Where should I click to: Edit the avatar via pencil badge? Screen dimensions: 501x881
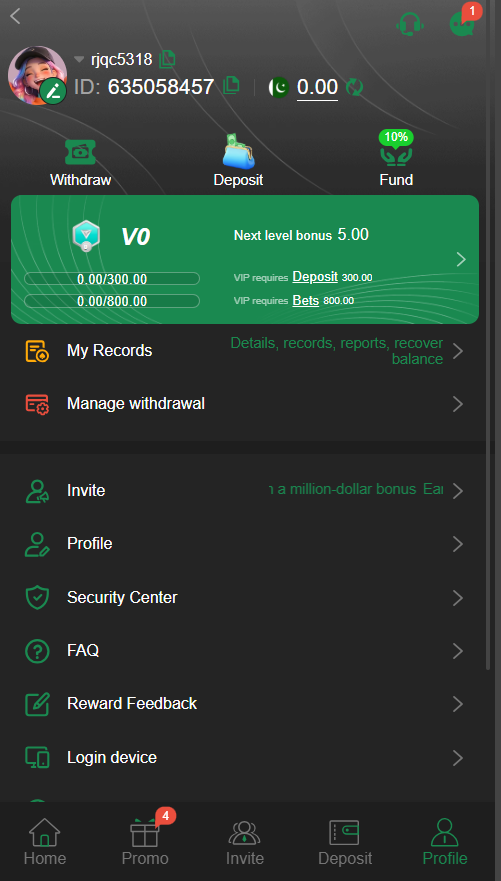point(53,92)
